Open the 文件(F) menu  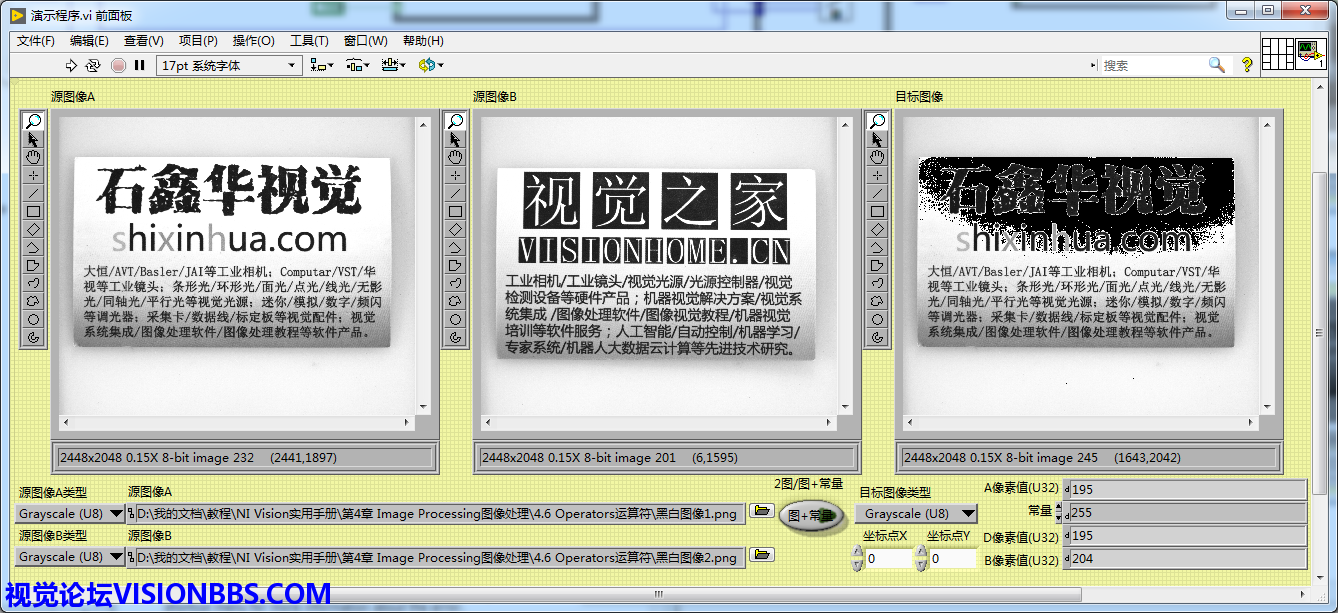tap(36, 41)
